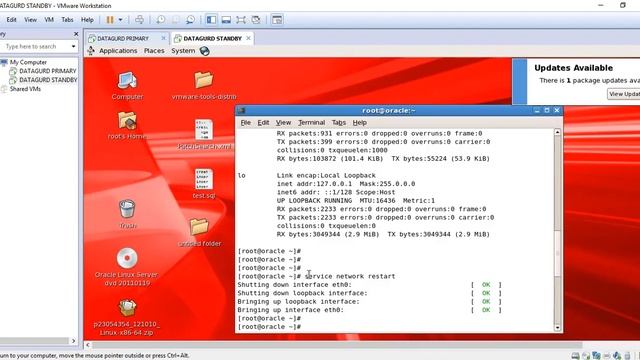
Task: Open the terminal Terminal menu
Action: click(x=311, y=122)
